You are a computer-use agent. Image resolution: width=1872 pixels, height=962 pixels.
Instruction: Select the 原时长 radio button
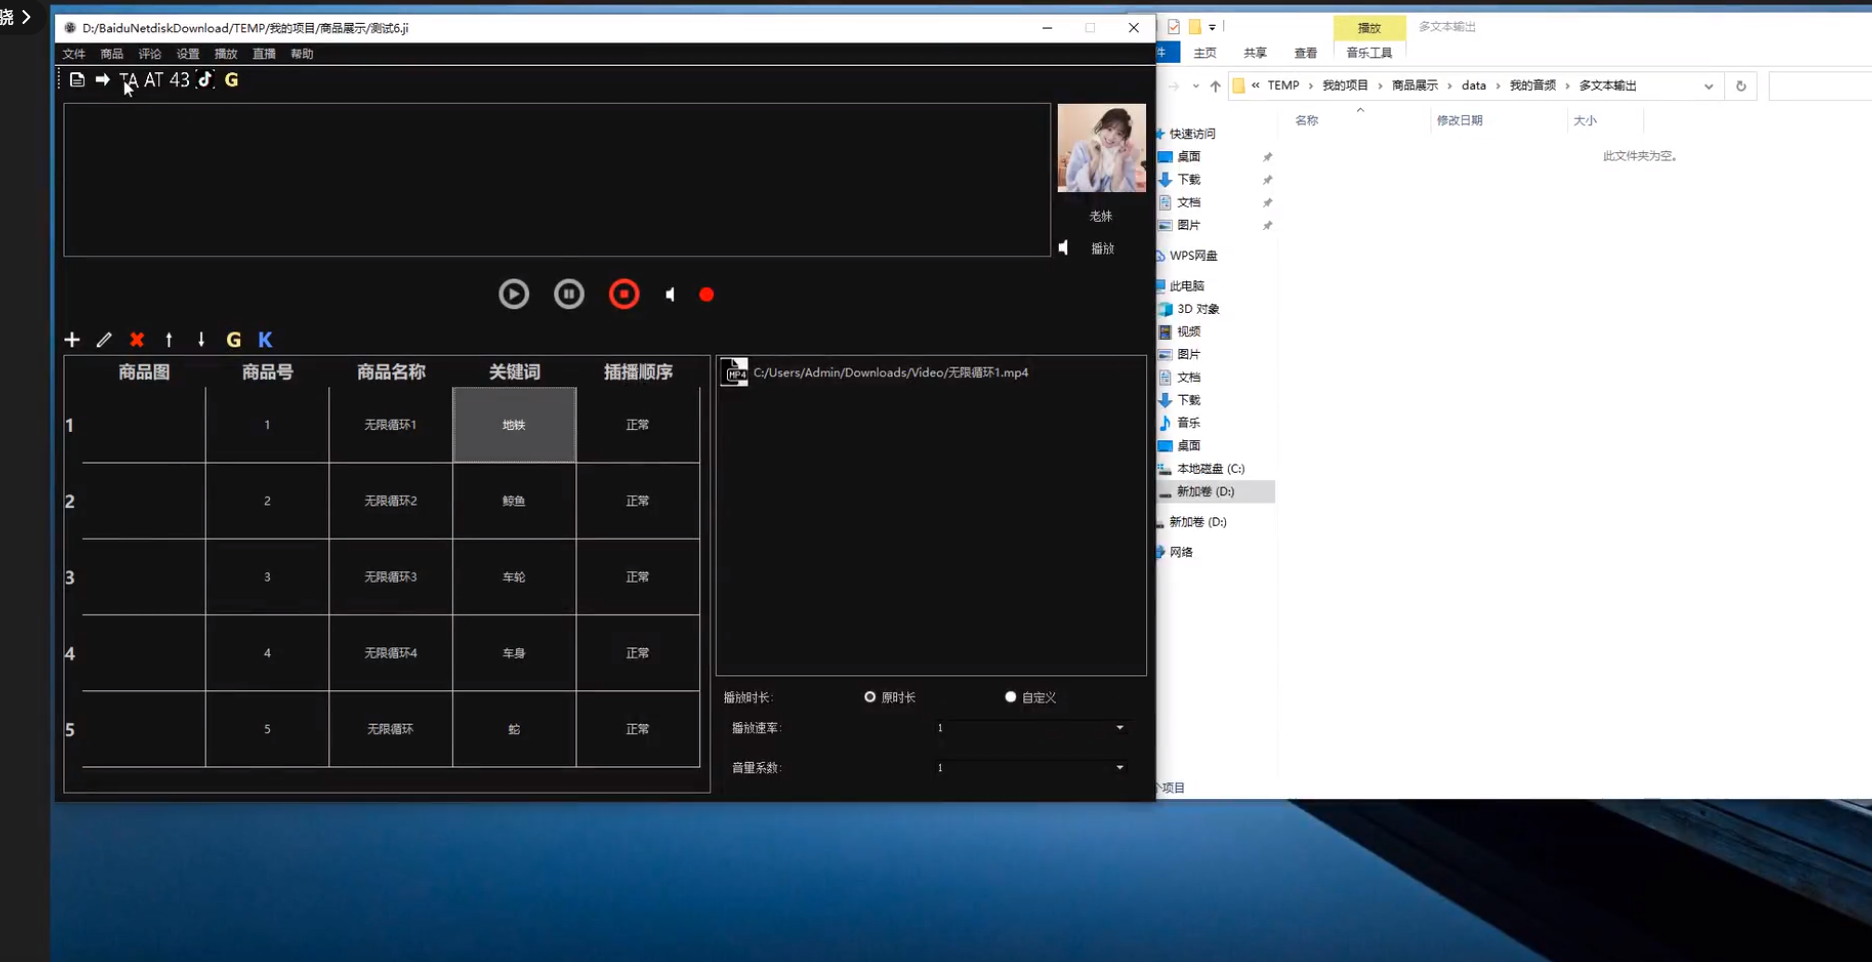point(870,697)
